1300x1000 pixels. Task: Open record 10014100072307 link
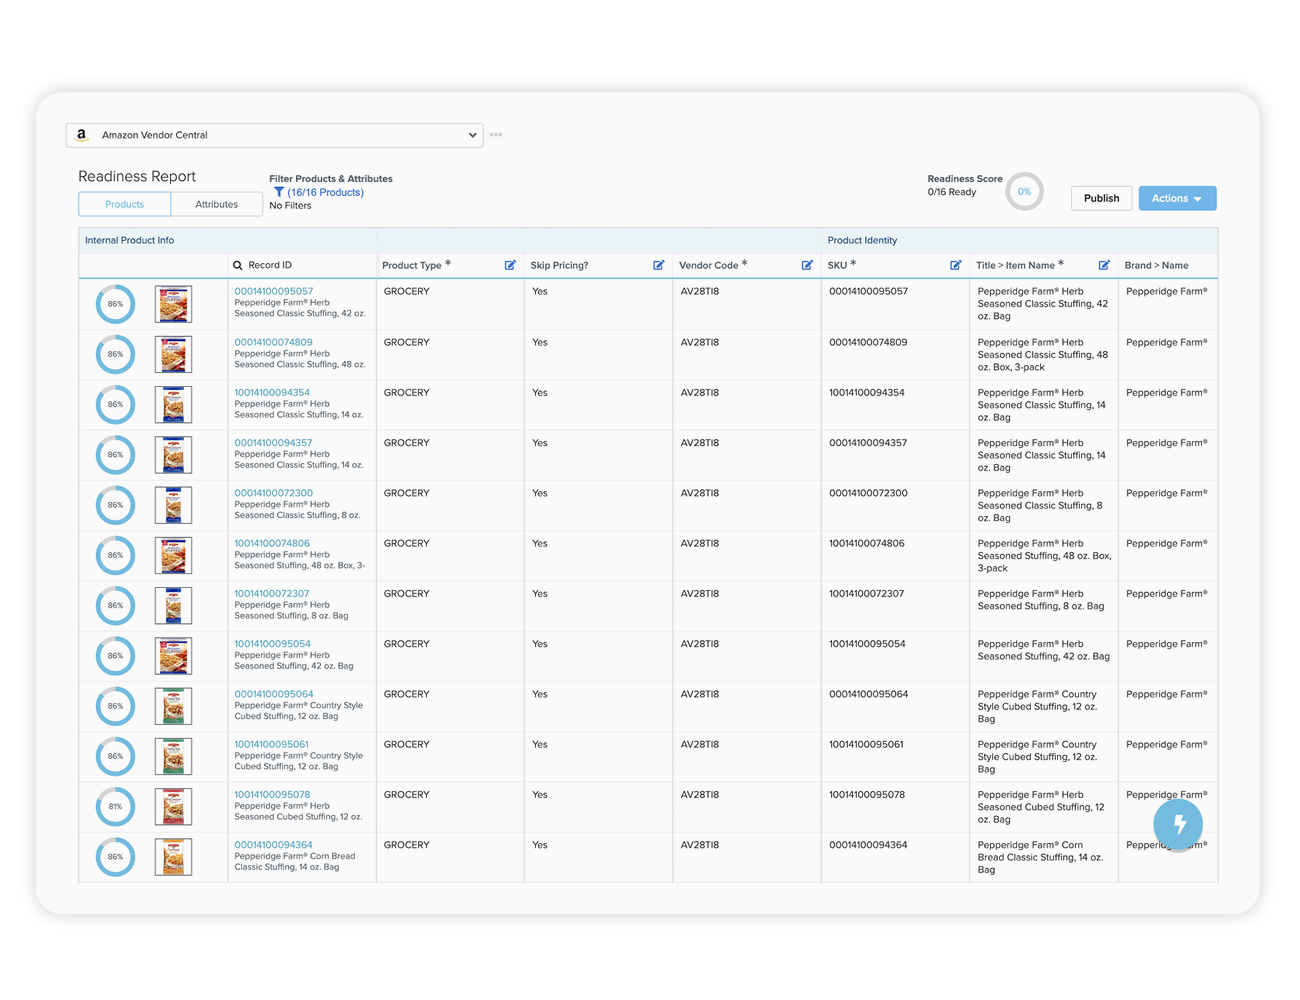click(x=272, y=593)
